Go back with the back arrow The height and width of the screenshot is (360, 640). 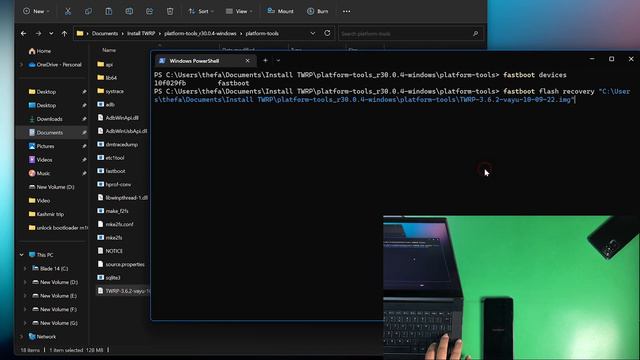(x=24, y=33)
